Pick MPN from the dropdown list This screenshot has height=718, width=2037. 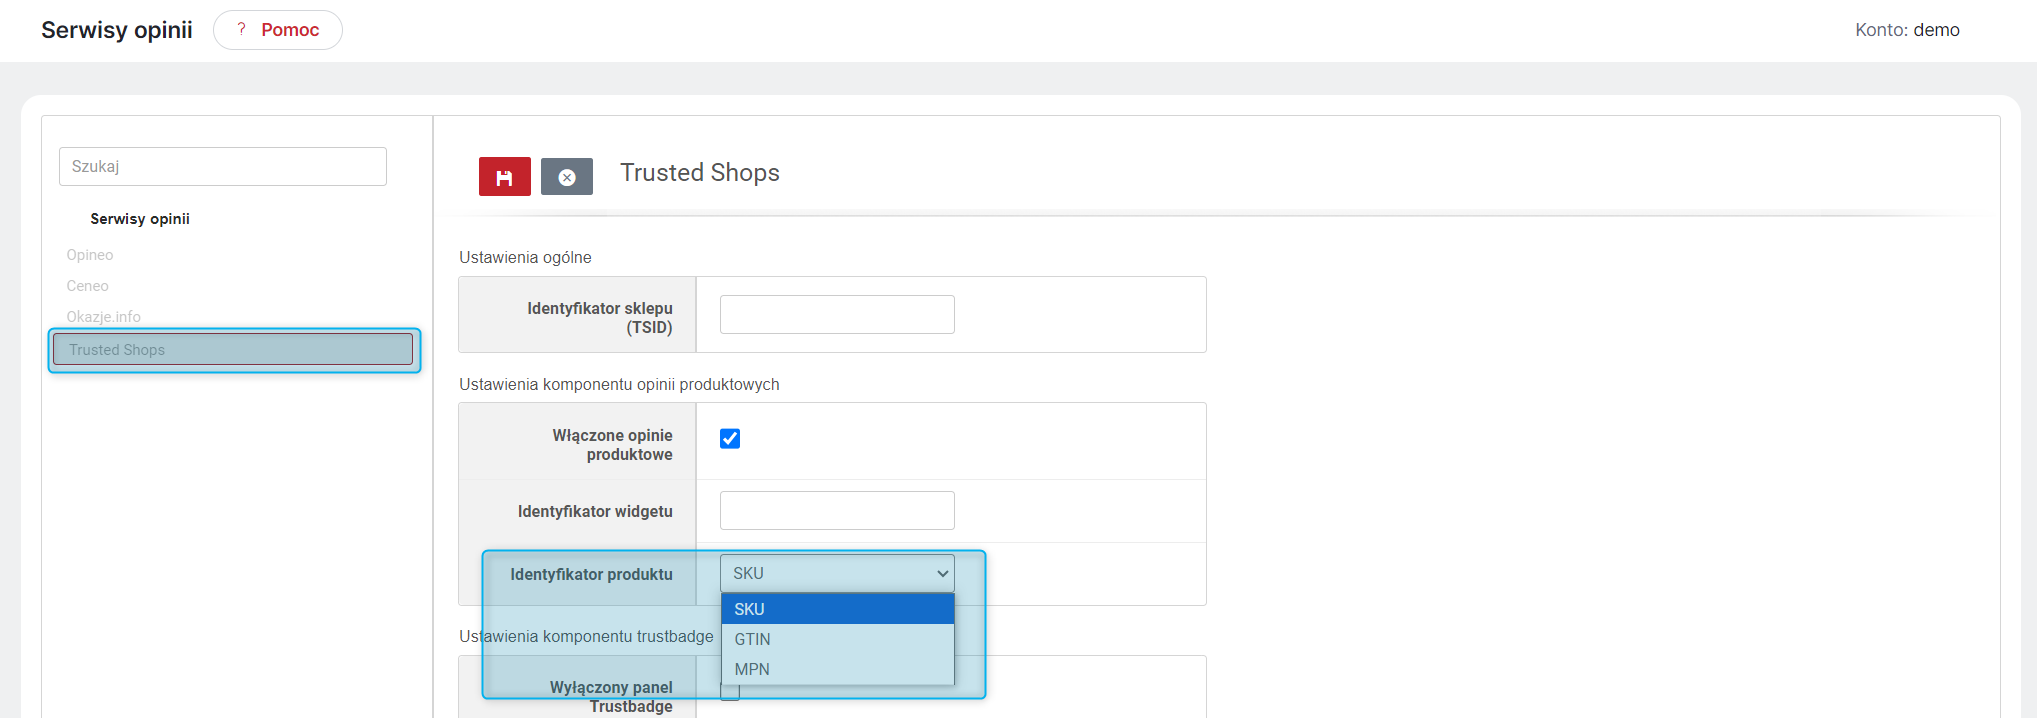[838, 669]
